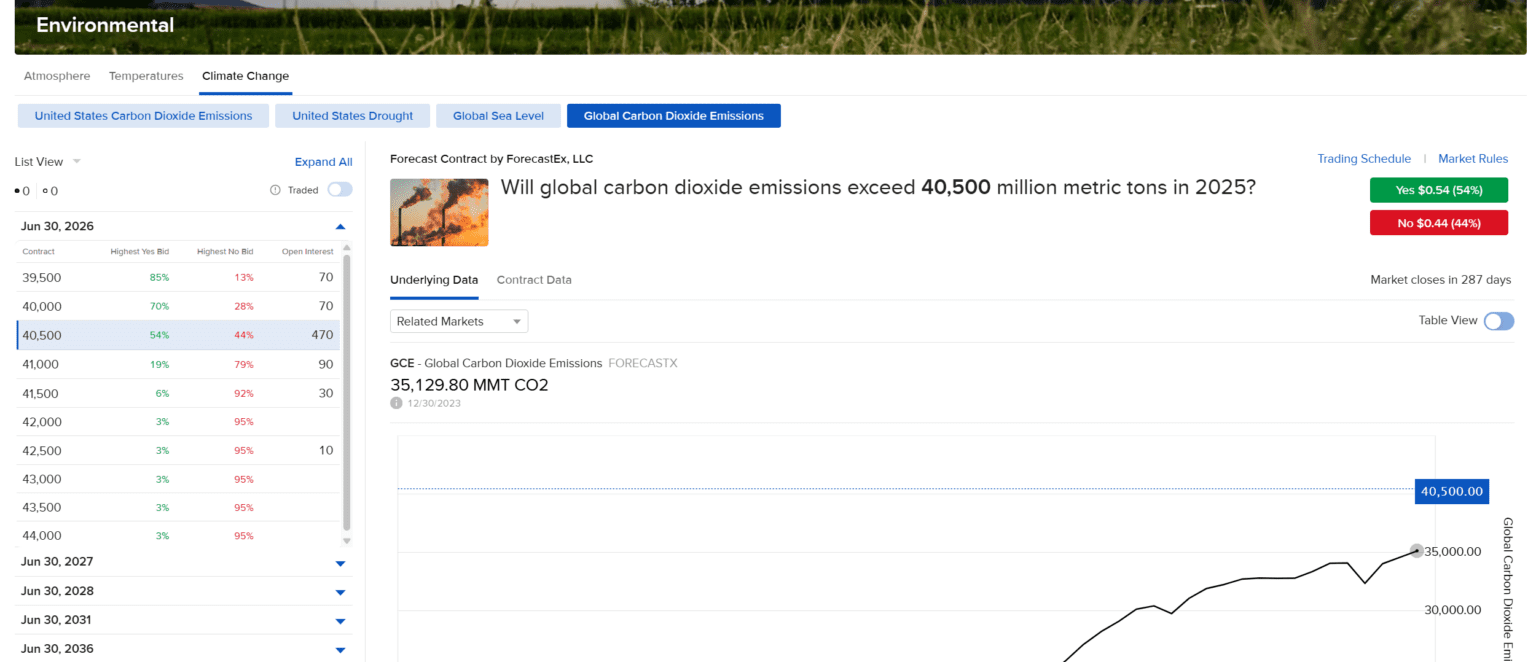Click the Expand All link
The image size is (1536, 662).
click(x=323, y=162)
